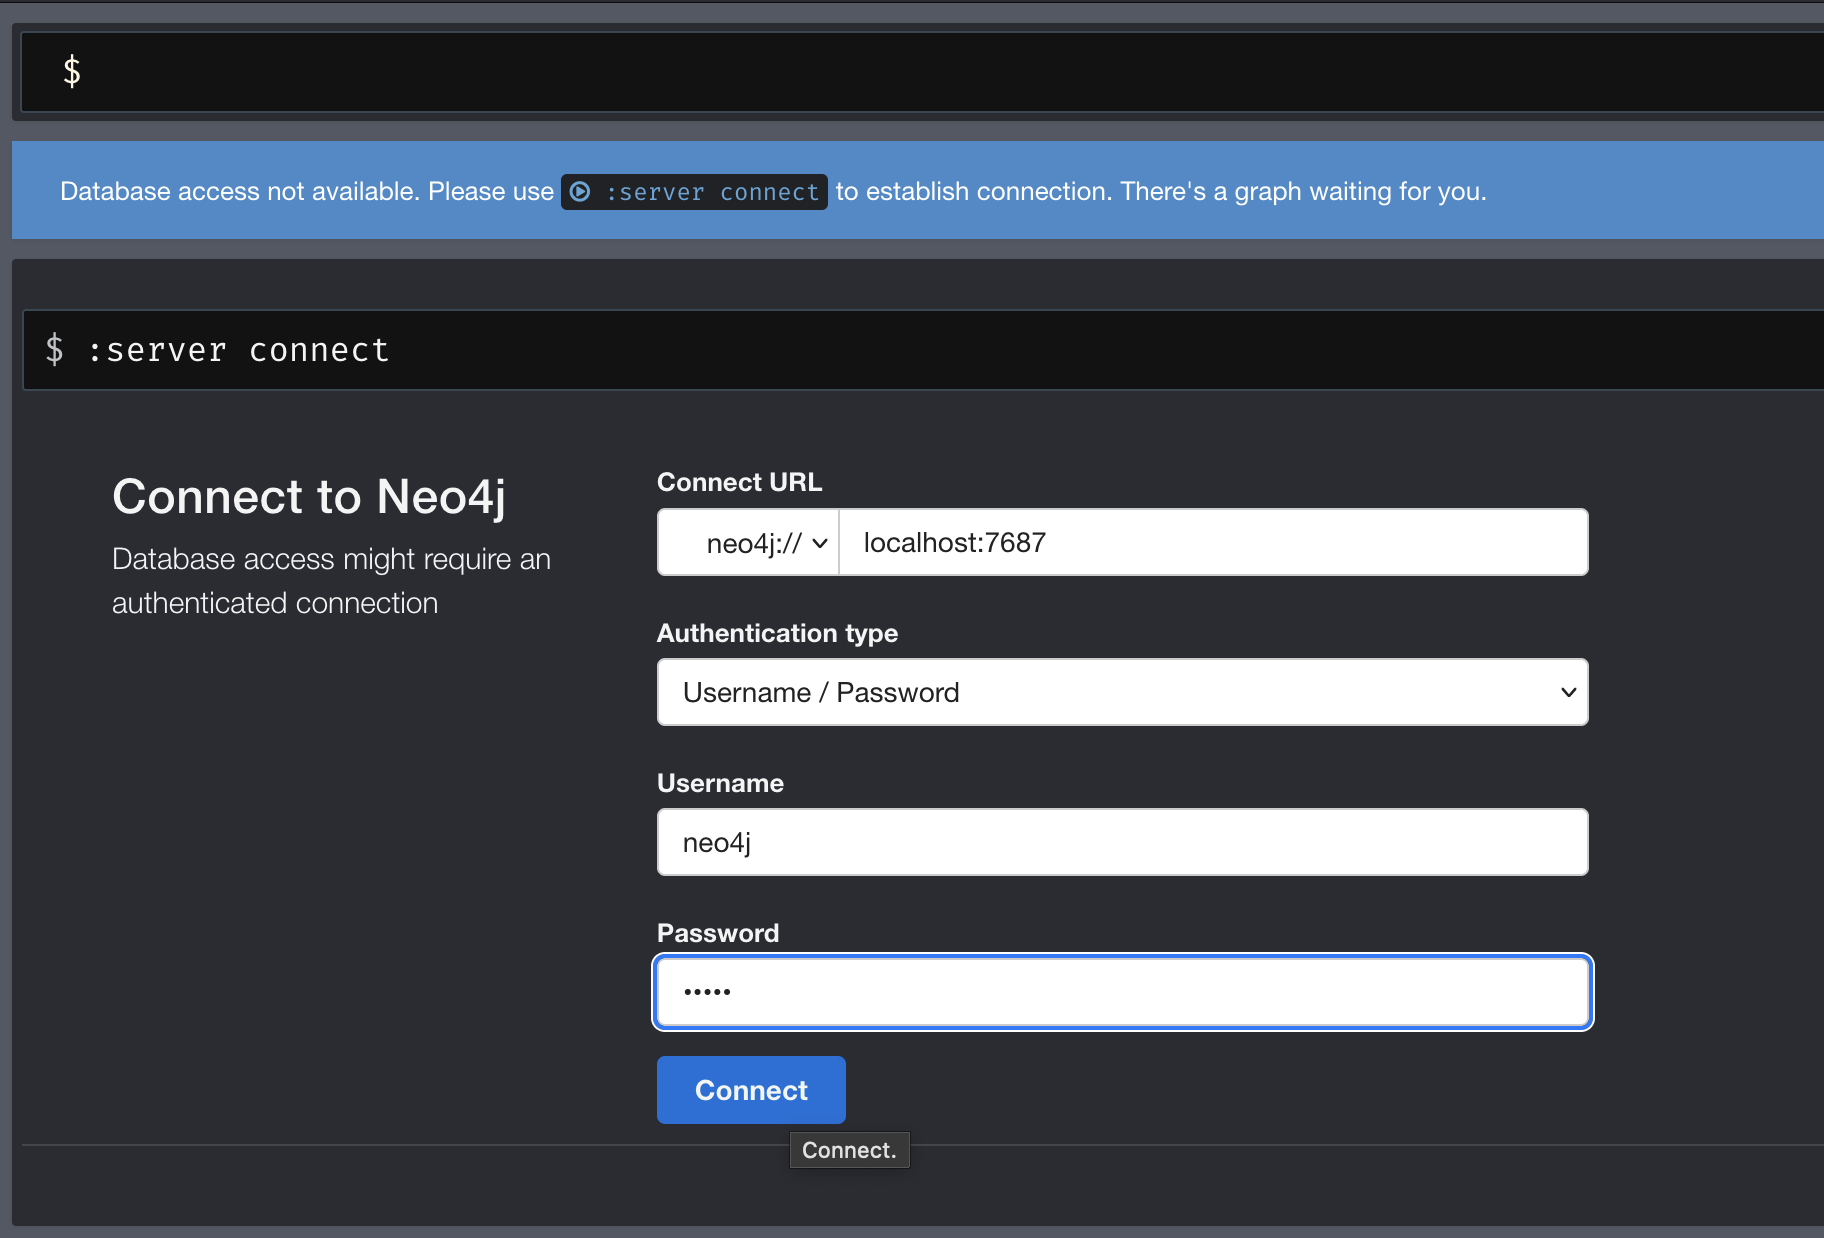Click the play icon in the server connect chip
Image resolution: width=1824 pixels, height=1238 pixels.
tap(583, 191)
